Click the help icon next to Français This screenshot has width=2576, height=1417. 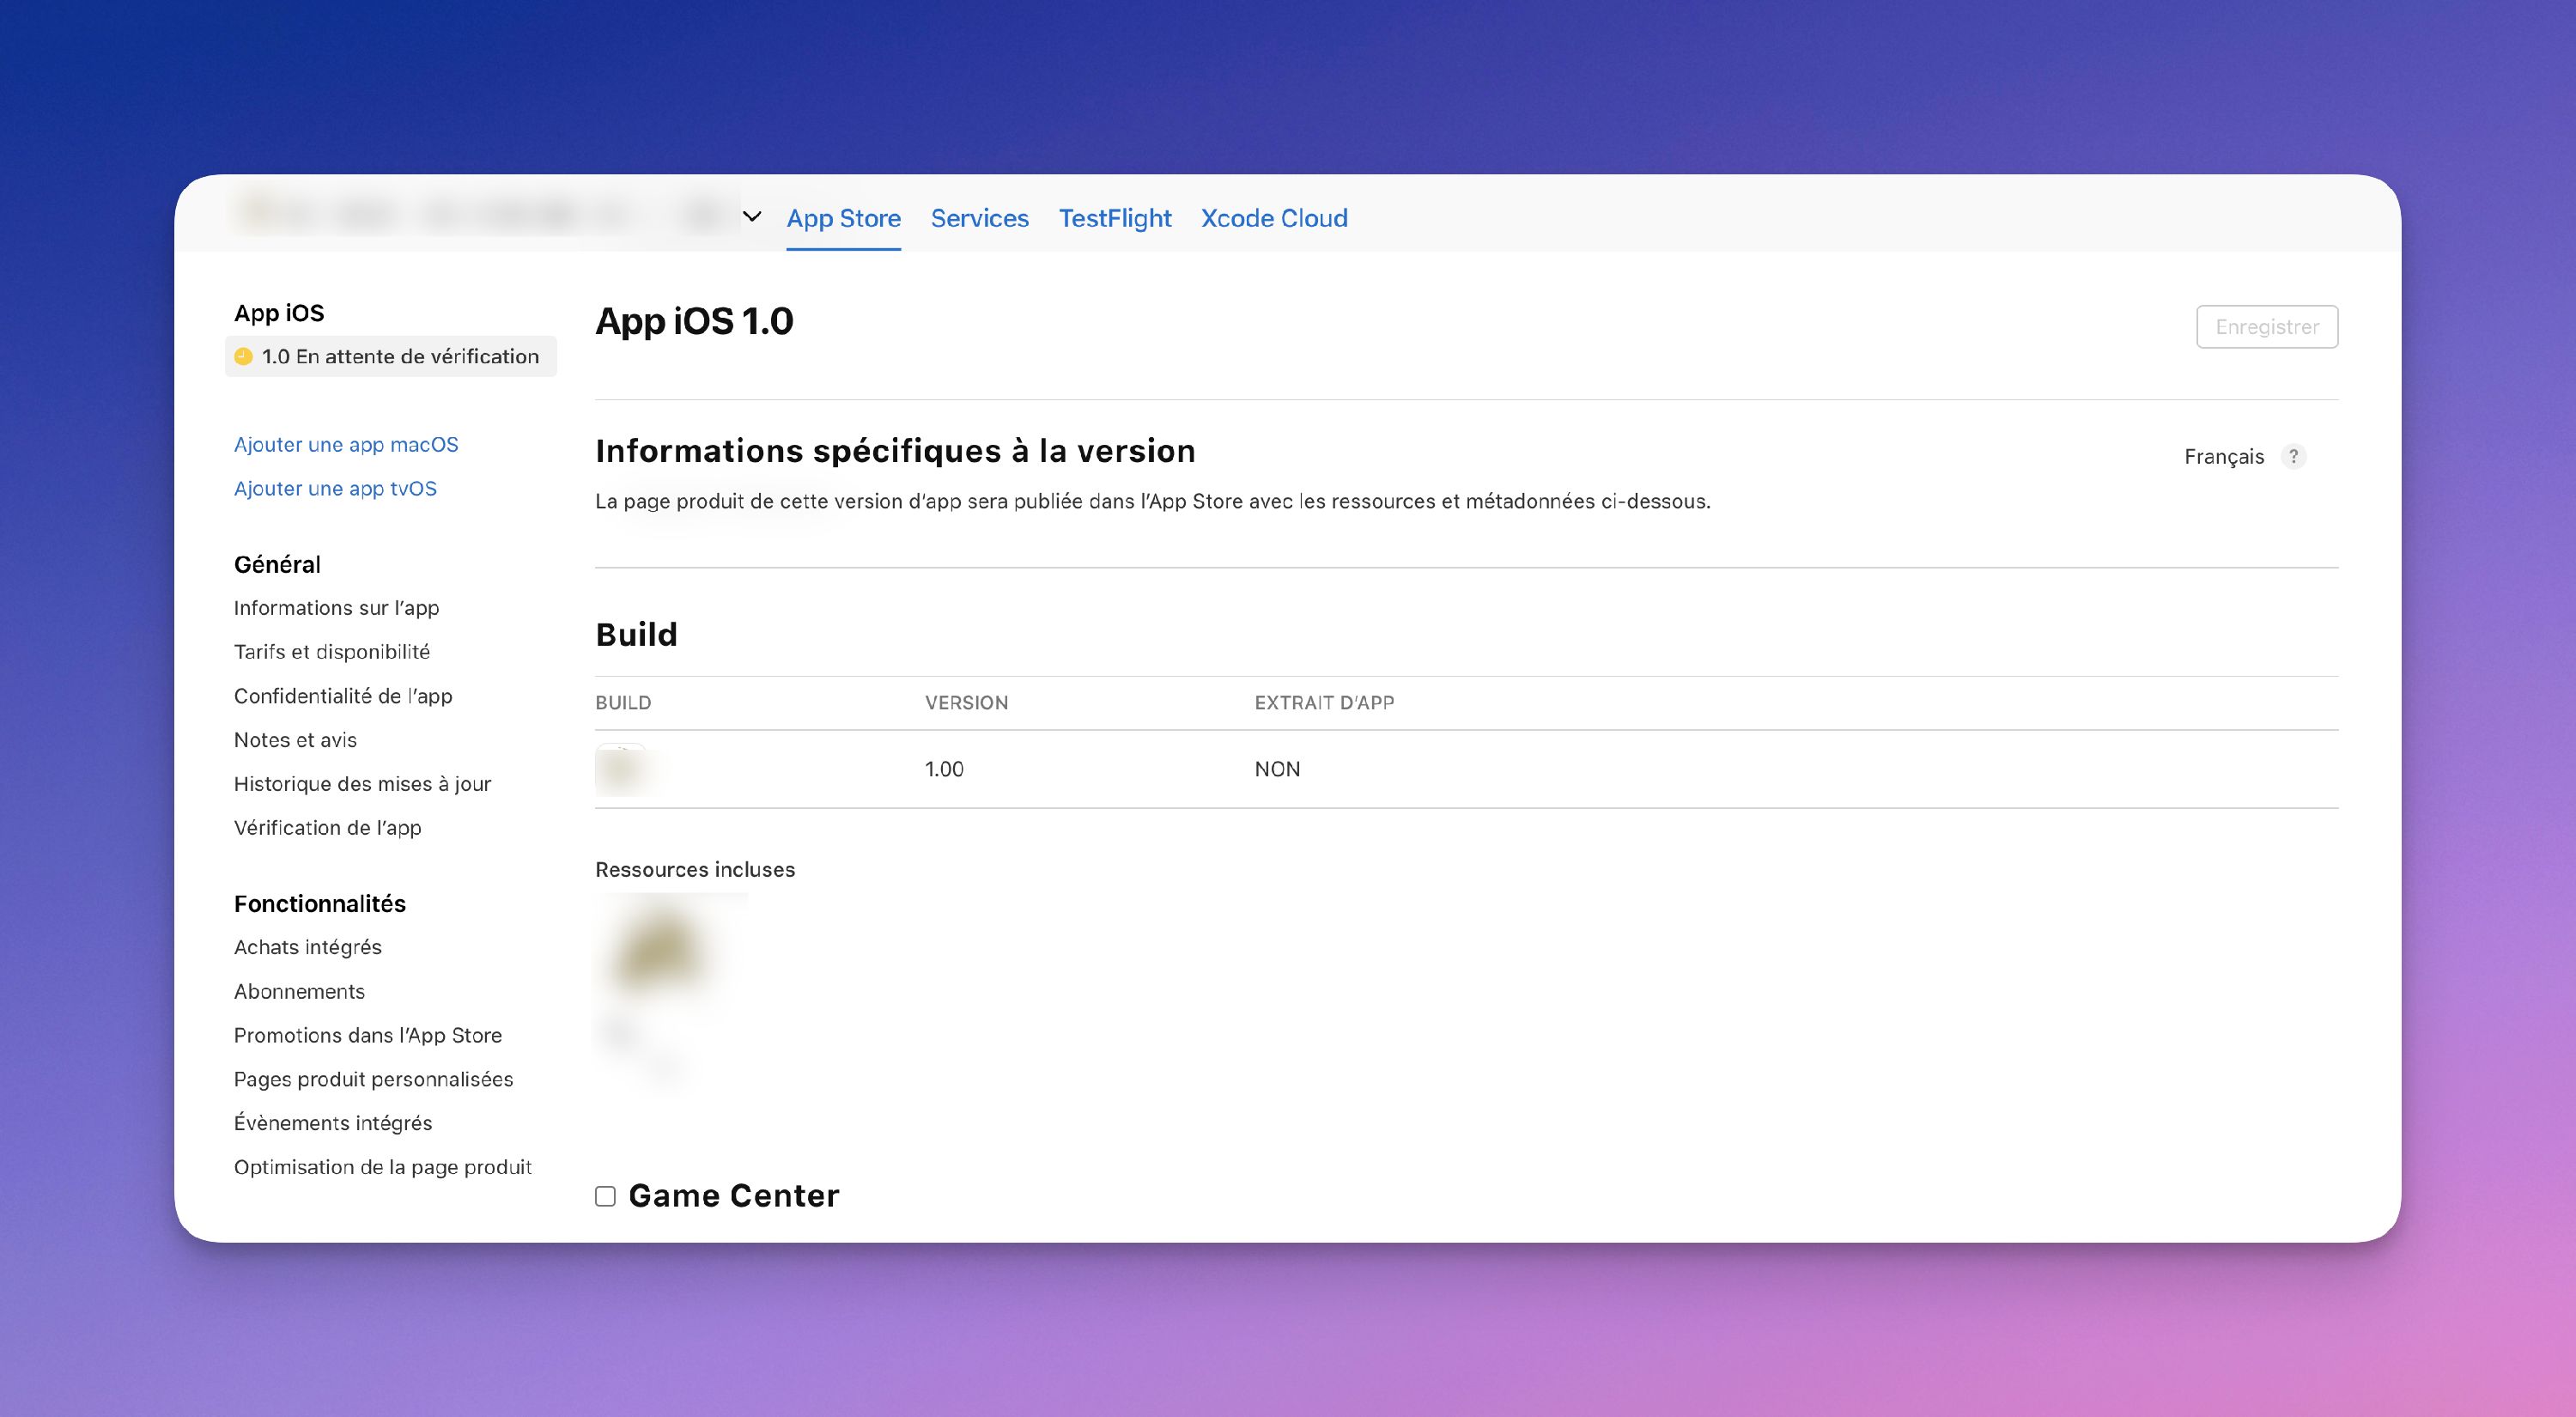(2295, 456)
